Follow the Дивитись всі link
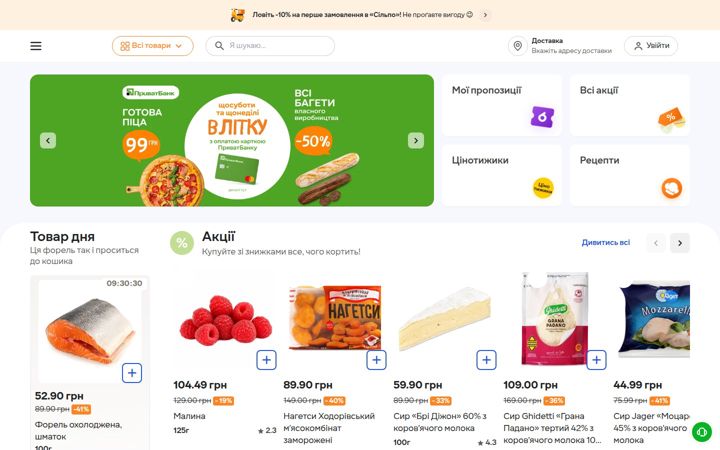 pyautogui.click(x=606, y=242)
